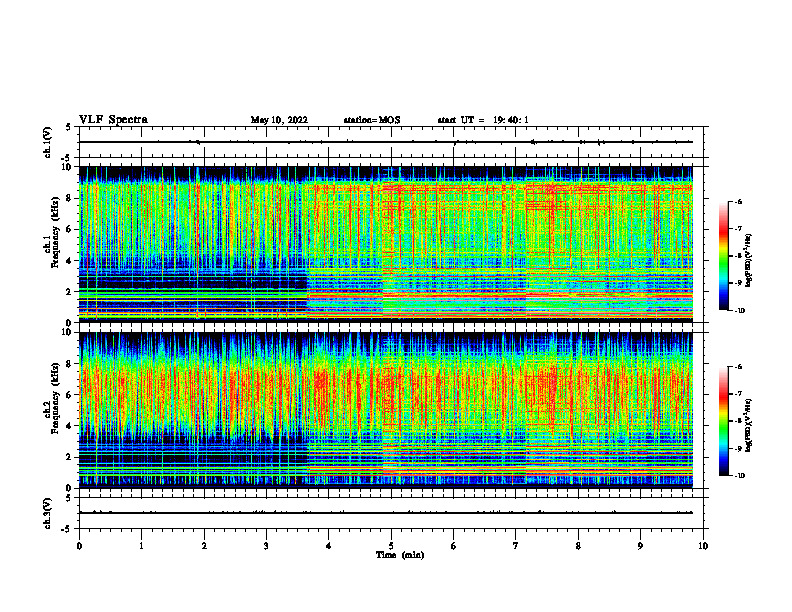Screen dimensions: 792x612
Task: Click the "-5" volt tick on ch.1(V) axis
Action: pyautogui.click(x=67, y=158)
